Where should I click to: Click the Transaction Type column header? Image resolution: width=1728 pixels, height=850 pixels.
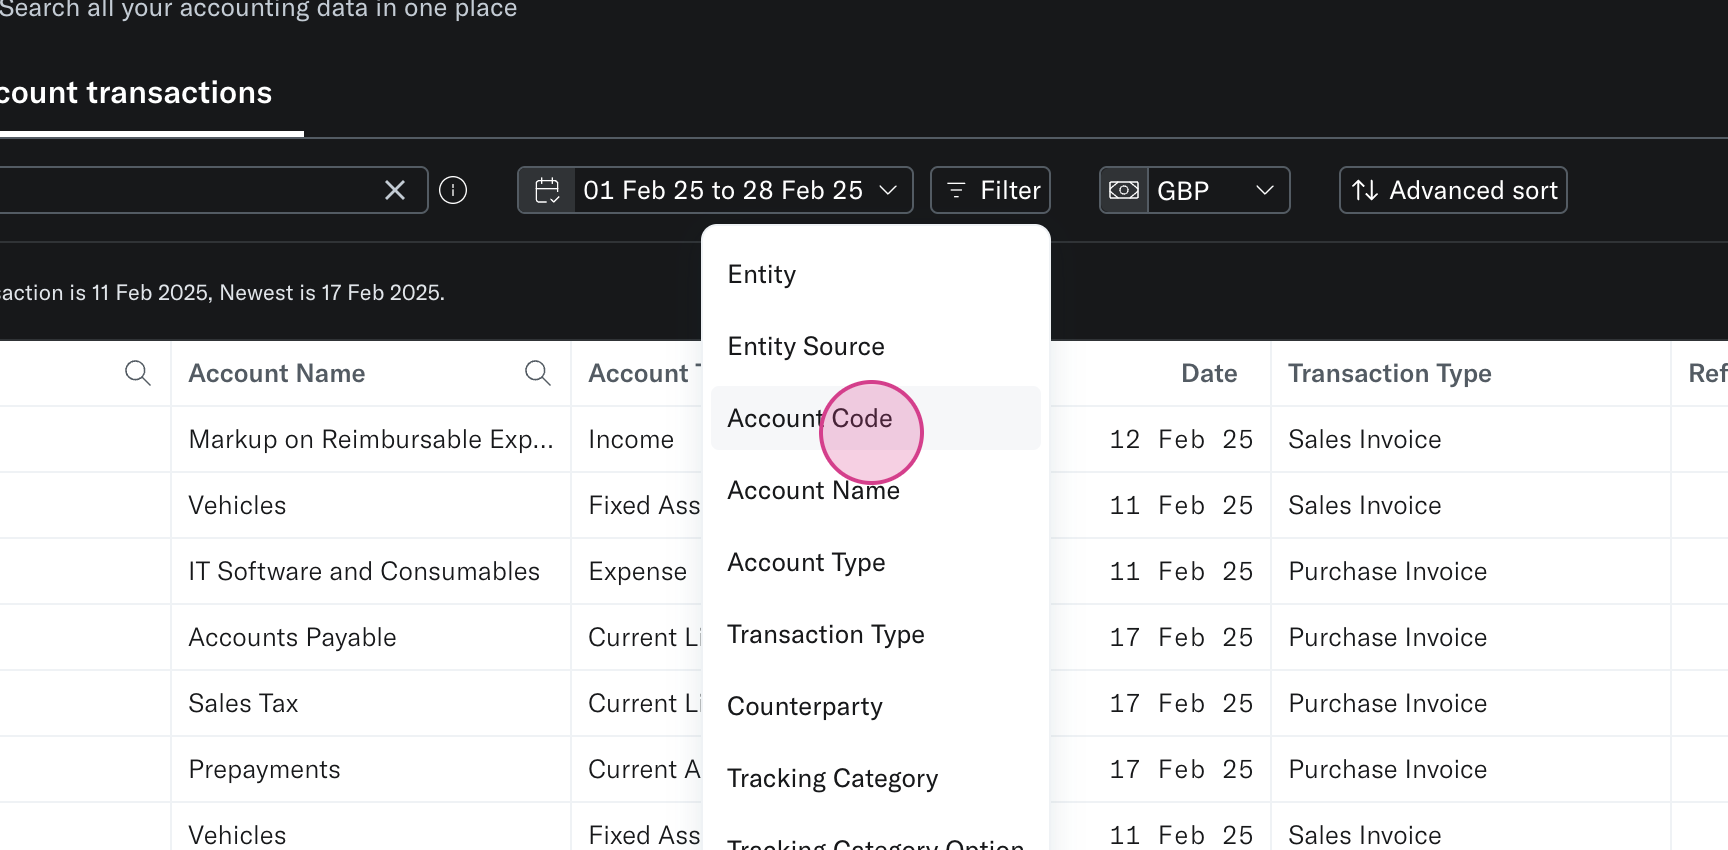point(1389,373)
